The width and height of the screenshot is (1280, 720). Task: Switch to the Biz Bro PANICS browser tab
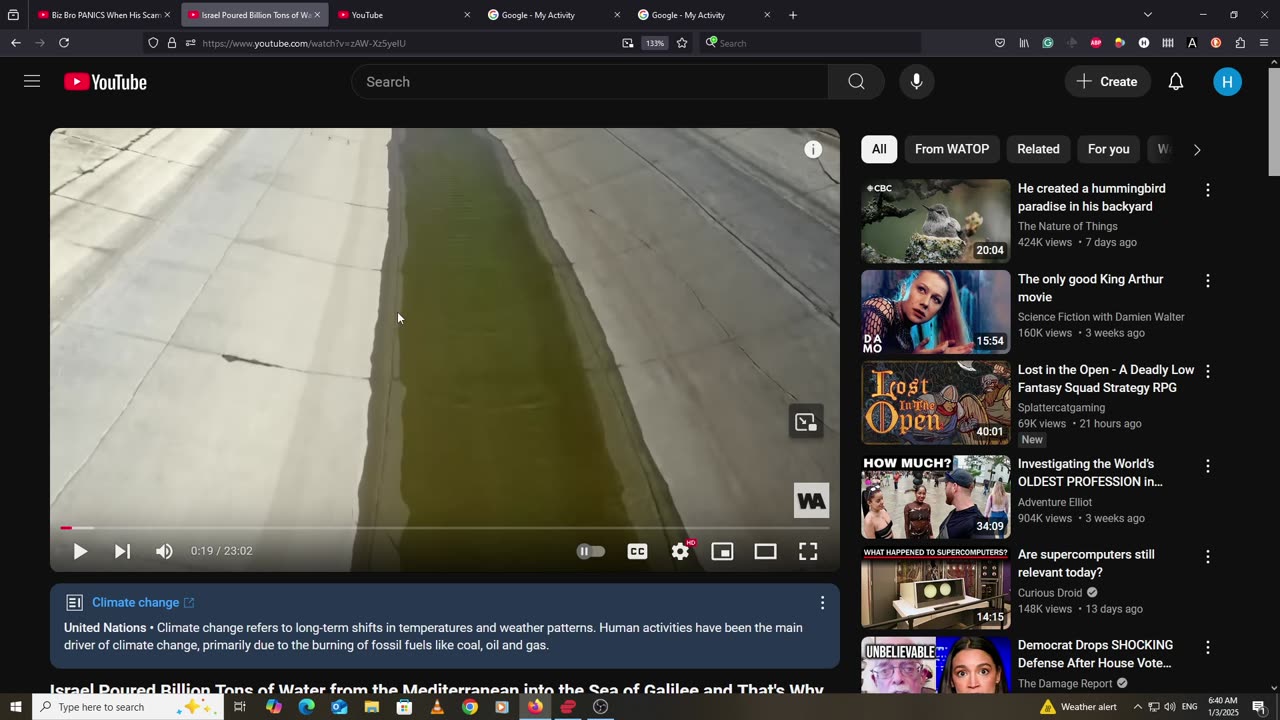pyautogui.click(x=104, y=15)
